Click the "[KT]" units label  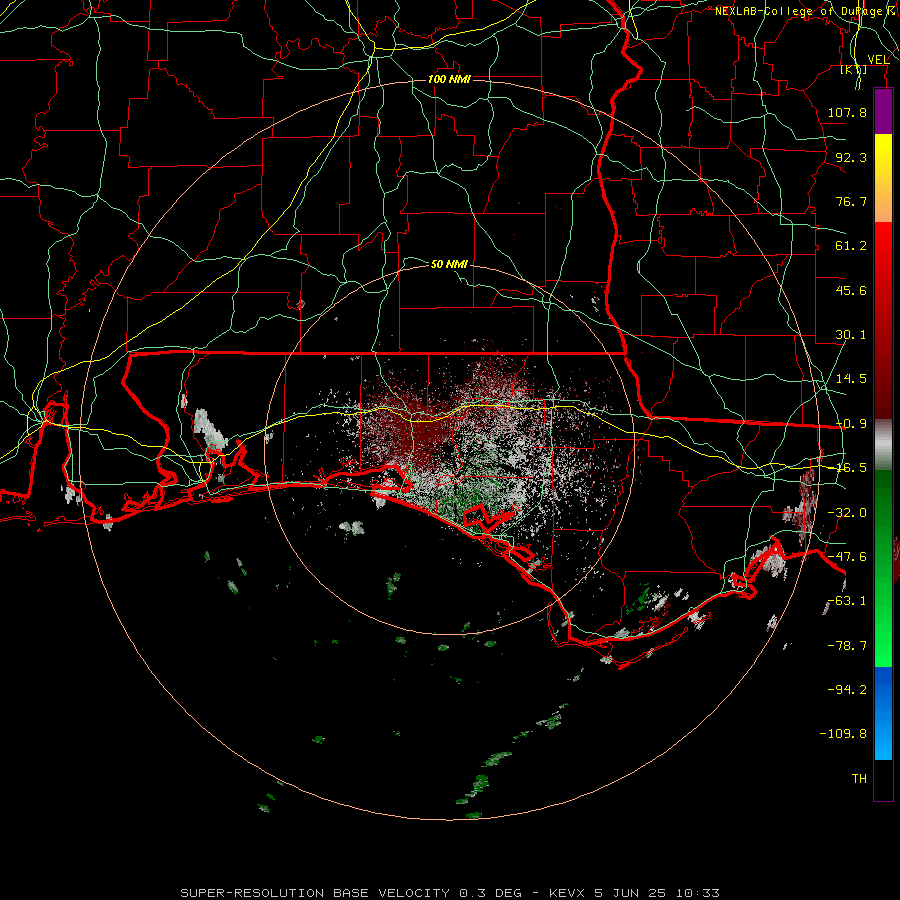click(854, 69)
